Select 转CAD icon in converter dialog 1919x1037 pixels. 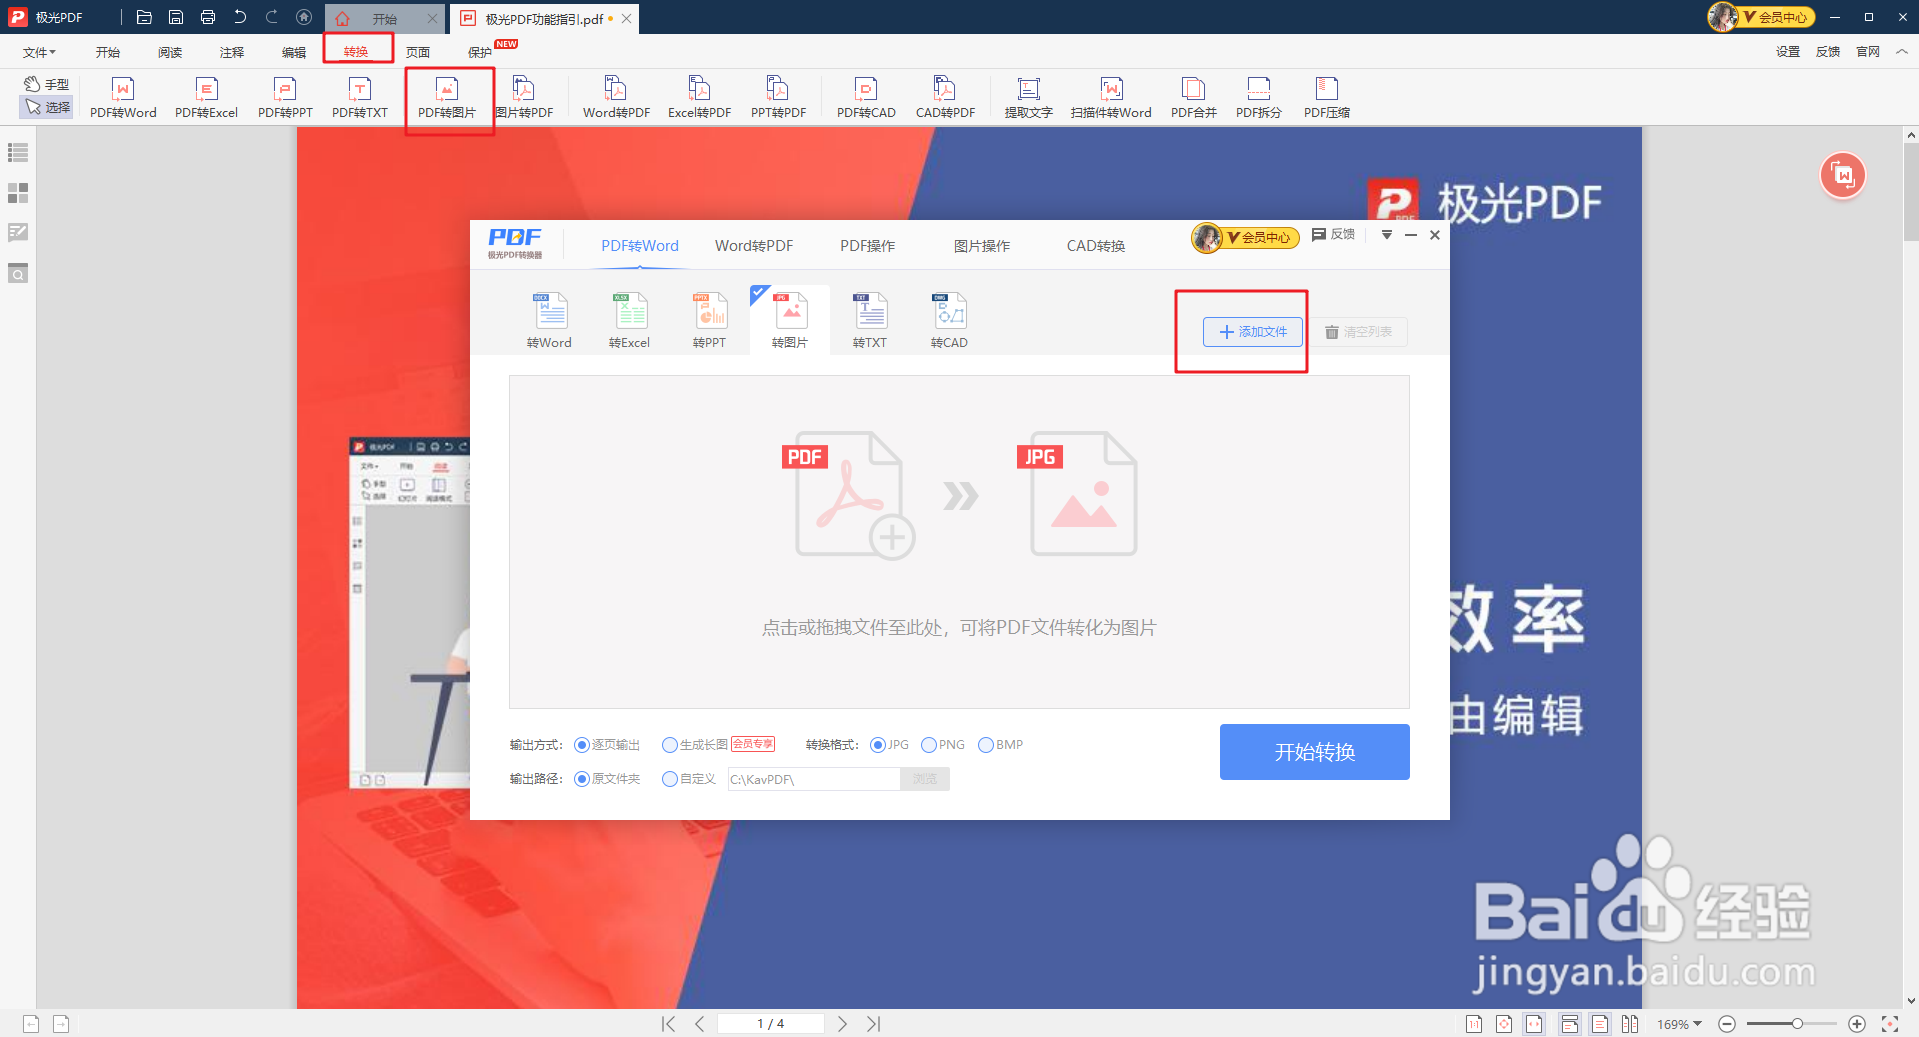pyautogui.click(x=949, y=320)
